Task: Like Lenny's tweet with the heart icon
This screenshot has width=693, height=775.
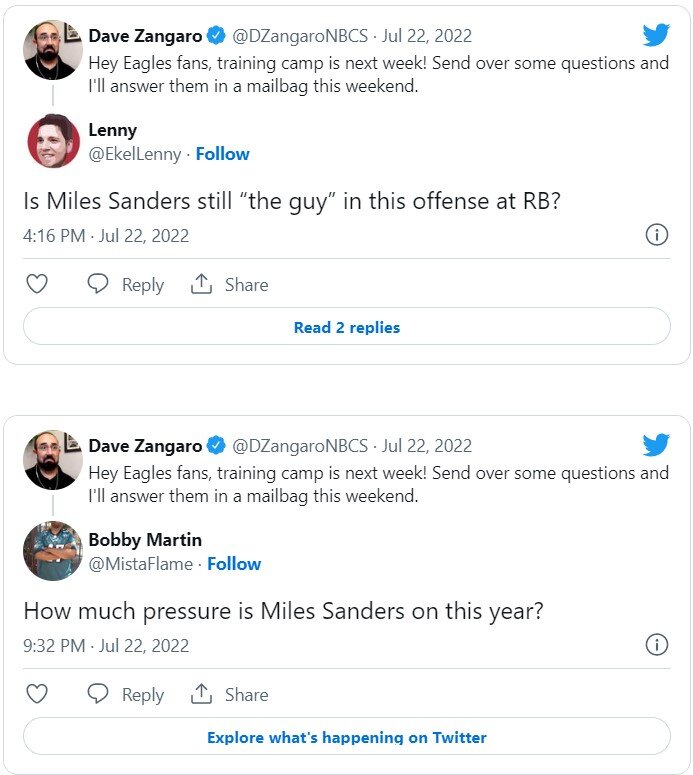Action: tap(37, 284)
